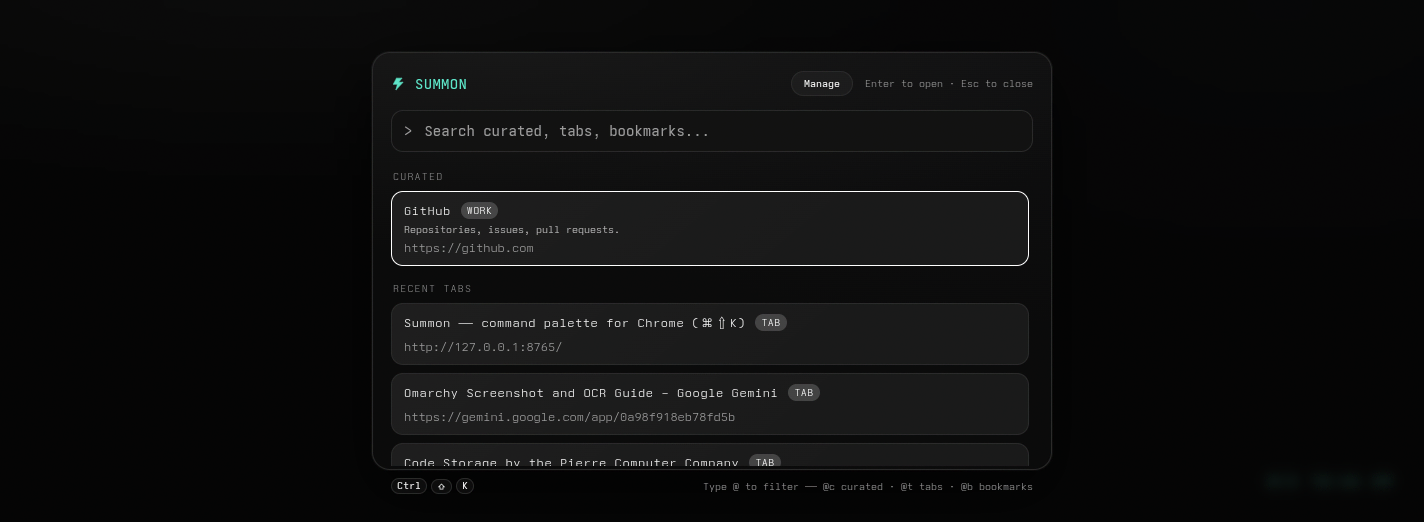Click the http://127.0.0.1:8765/ URL text
The height and width of the screenshot is (522, 1424).
[483, 347]
